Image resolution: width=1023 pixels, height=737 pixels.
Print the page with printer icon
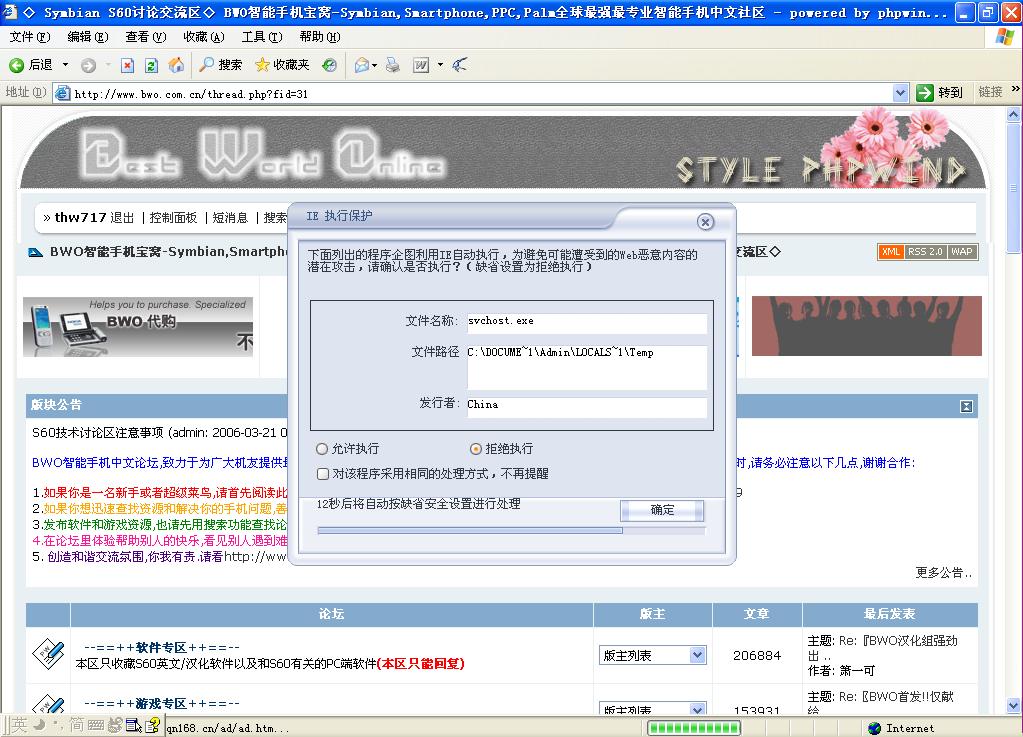click(393, 65)
